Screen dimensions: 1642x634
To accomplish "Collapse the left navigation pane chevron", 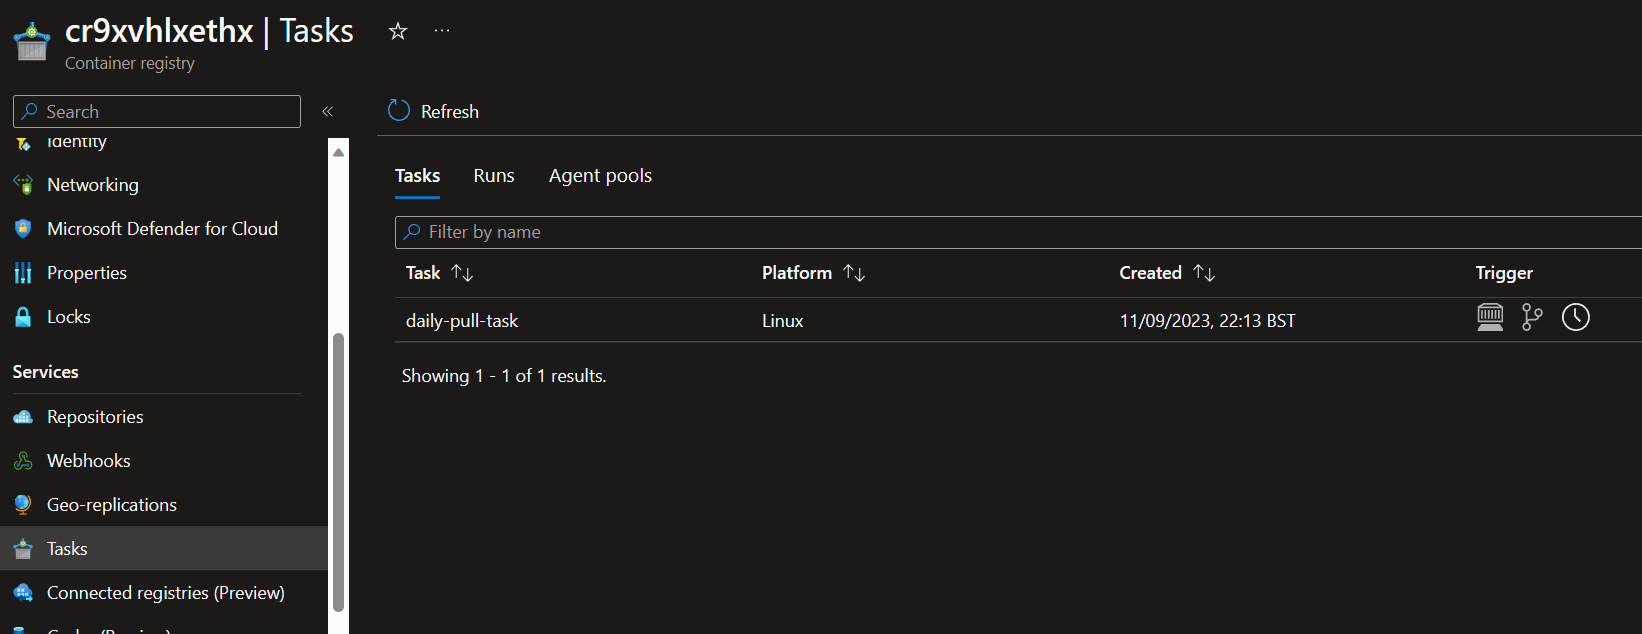I will pyautogui.click(x=327, y=111).
